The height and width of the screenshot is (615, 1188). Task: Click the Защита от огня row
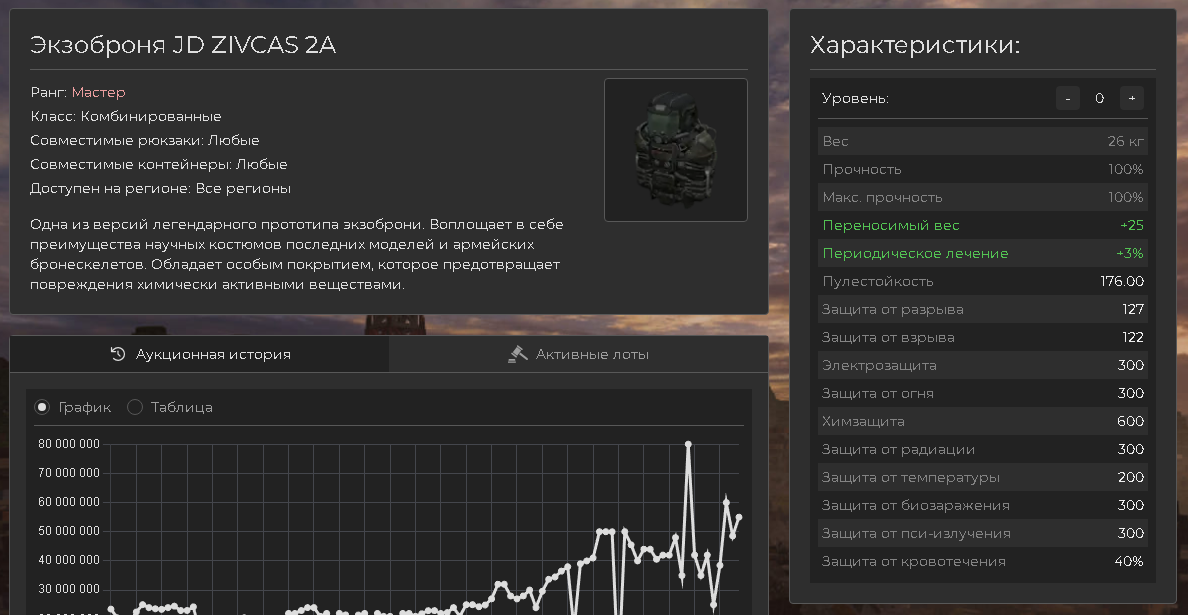point(983,393)
